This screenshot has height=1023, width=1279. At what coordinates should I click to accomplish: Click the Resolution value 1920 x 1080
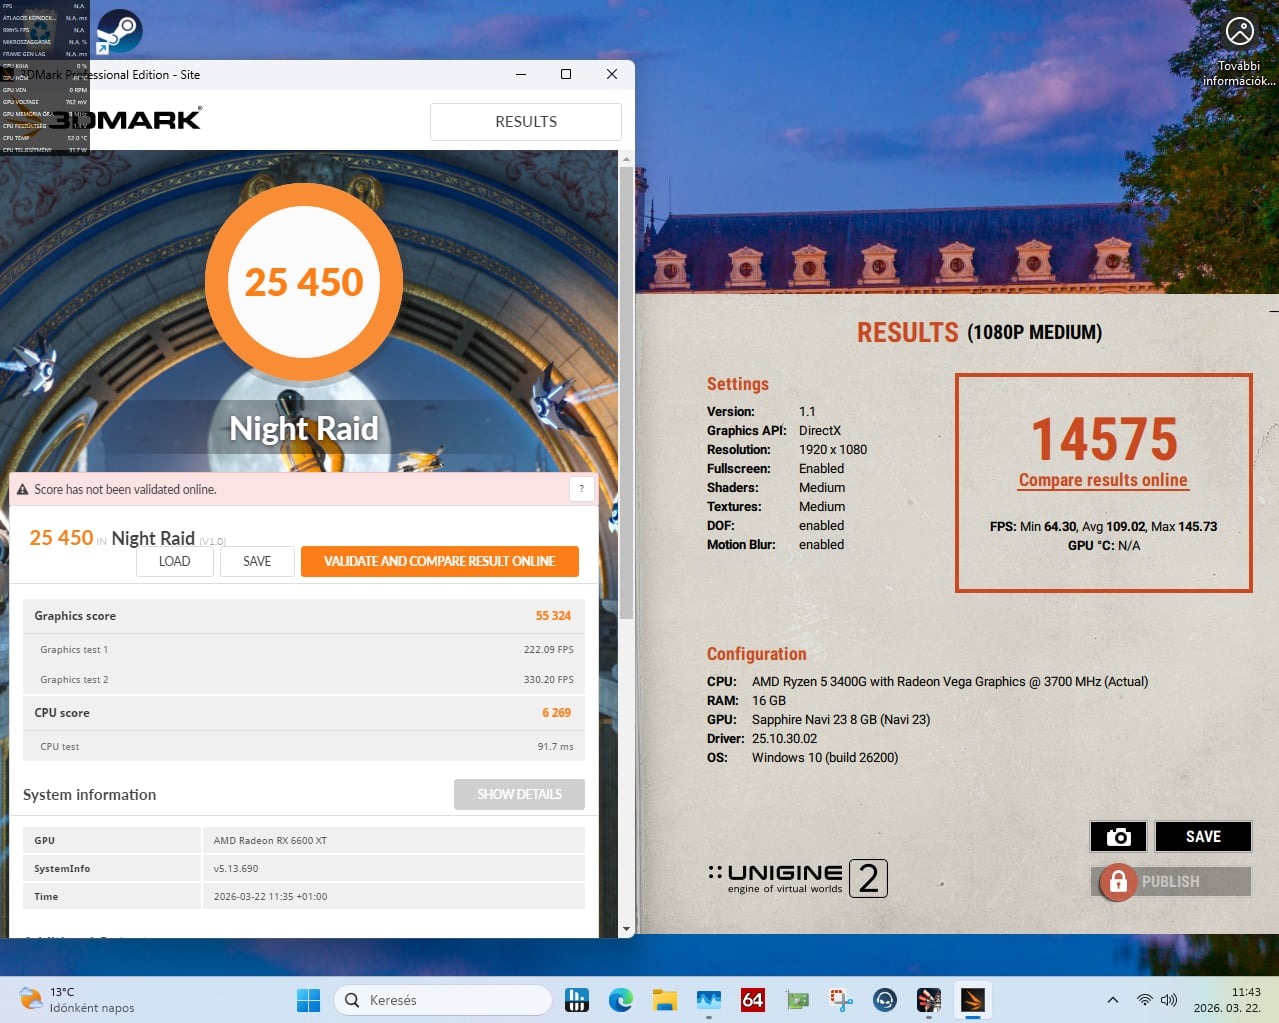[x=833, y=450]
